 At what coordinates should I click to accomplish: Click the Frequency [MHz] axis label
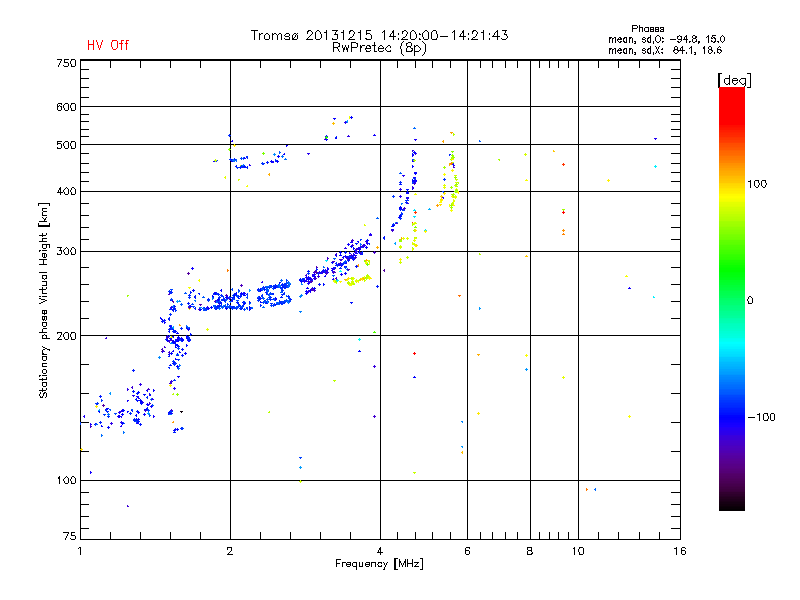point(378,565)
